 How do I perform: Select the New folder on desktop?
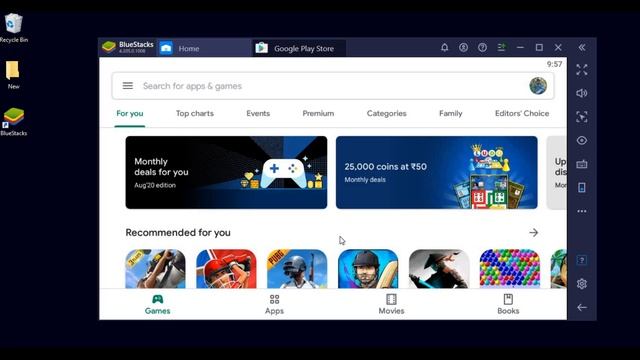13,75
